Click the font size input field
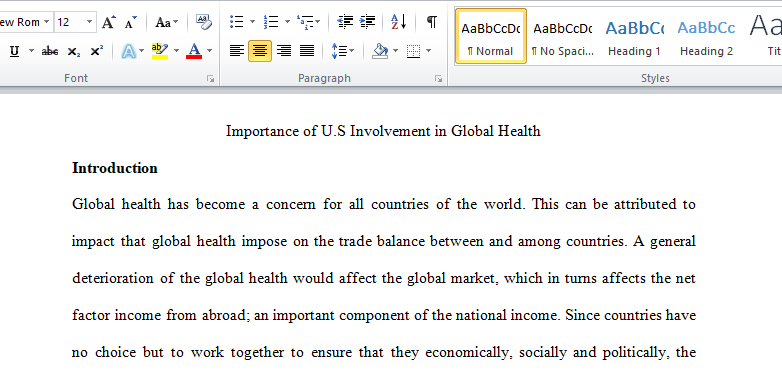Viewport: 782px width, 371px height. [69, 22]
